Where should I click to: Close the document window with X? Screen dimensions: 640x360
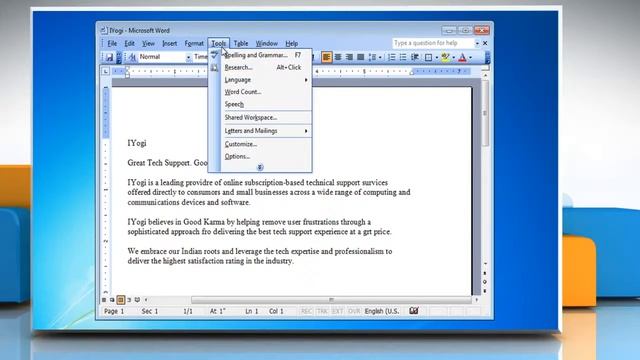485,43
